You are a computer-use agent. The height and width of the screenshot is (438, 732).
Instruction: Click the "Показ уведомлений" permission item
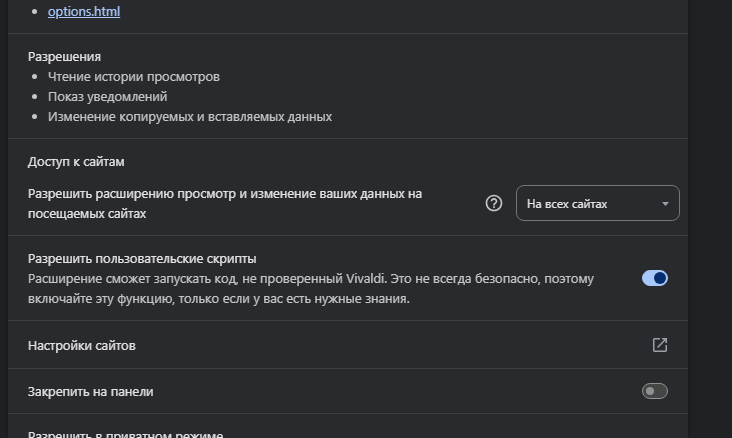[108, 97]
